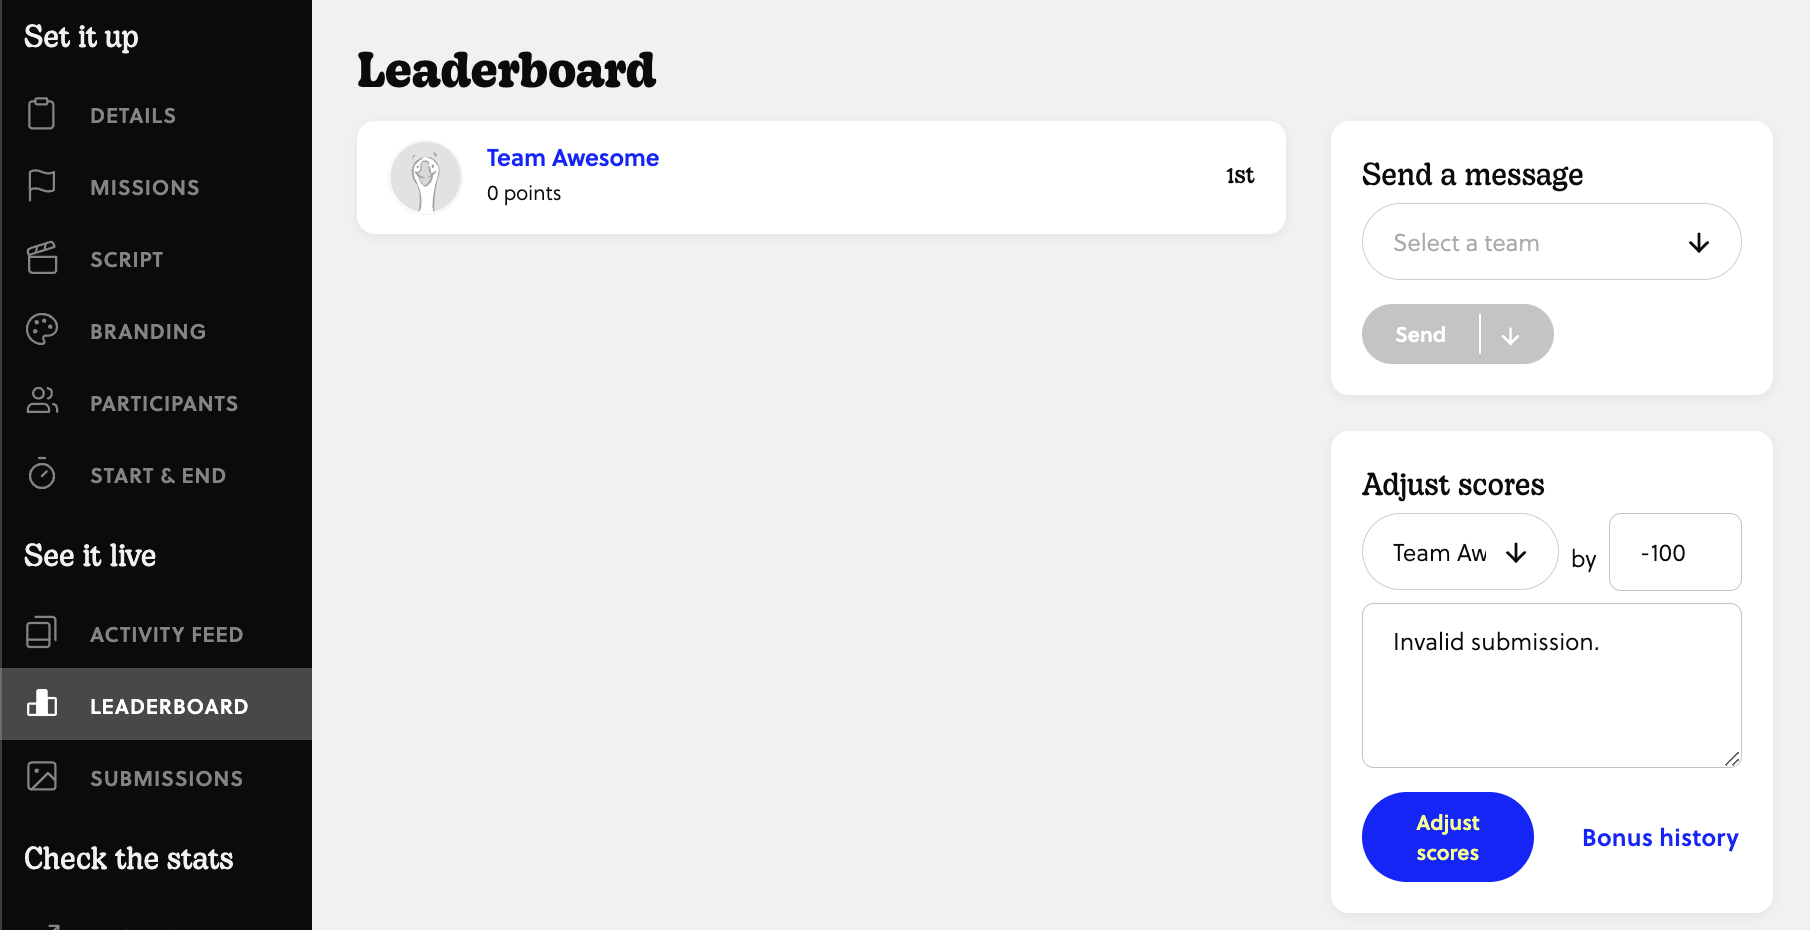Select the Branding palette icon

point(41,330)
